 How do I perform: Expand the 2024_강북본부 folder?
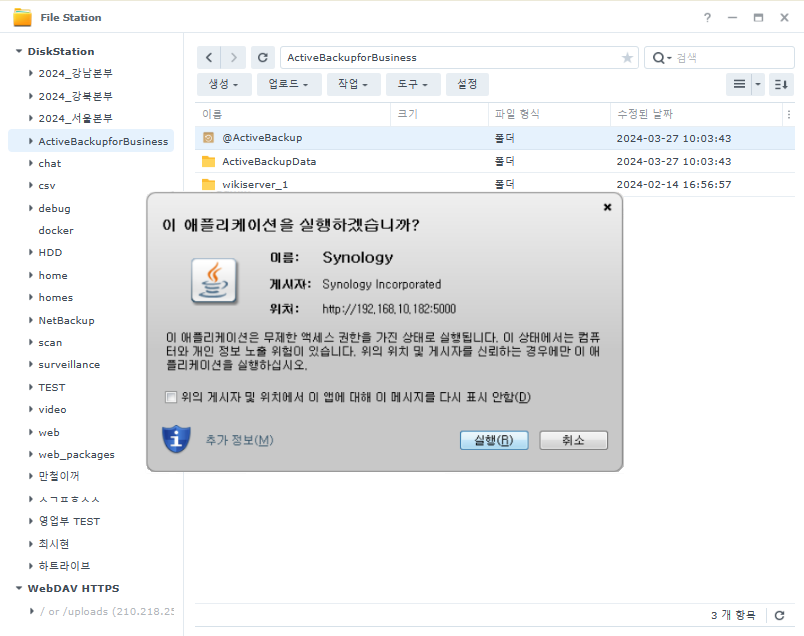(31, 96)
